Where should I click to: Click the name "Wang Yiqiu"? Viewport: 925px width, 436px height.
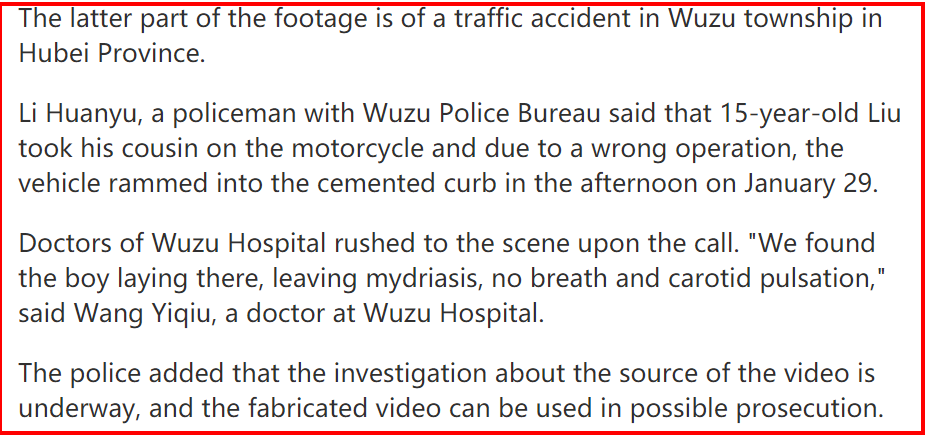[149, 313]
